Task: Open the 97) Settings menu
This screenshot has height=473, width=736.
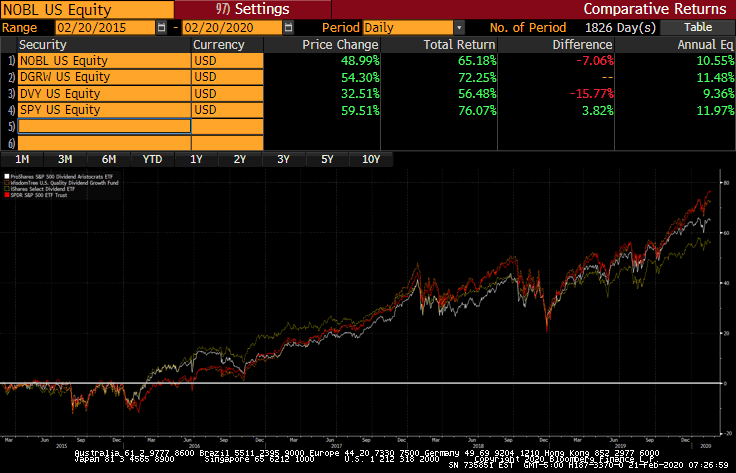Action: click(x=253, y=9)
